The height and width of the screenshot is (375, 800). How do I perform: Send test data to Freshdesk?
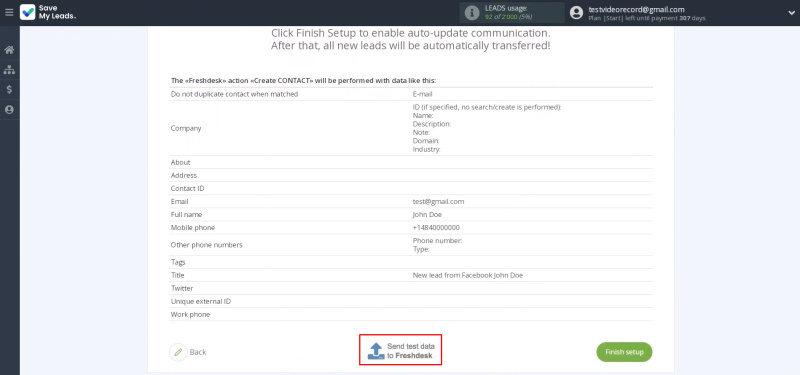(x=401, y=350)
